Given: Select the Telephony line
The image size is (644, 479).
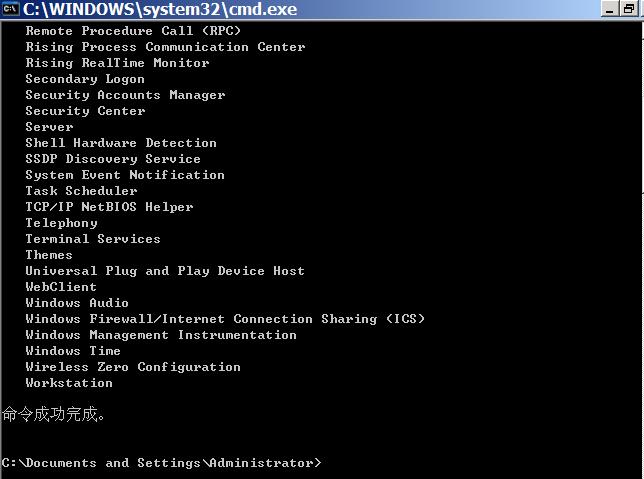Looking at the screenshot, I should click(x=62, y=223).
